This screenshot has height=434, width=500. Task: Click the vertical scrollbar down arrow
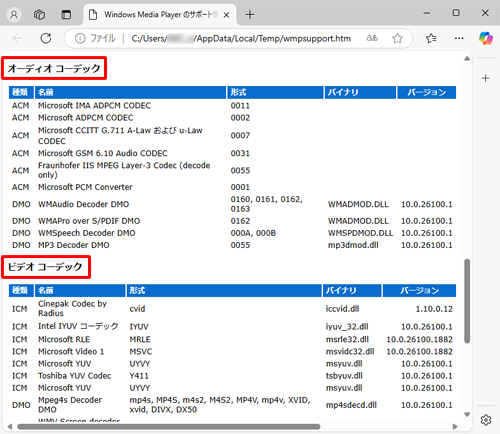click(467, 415)
